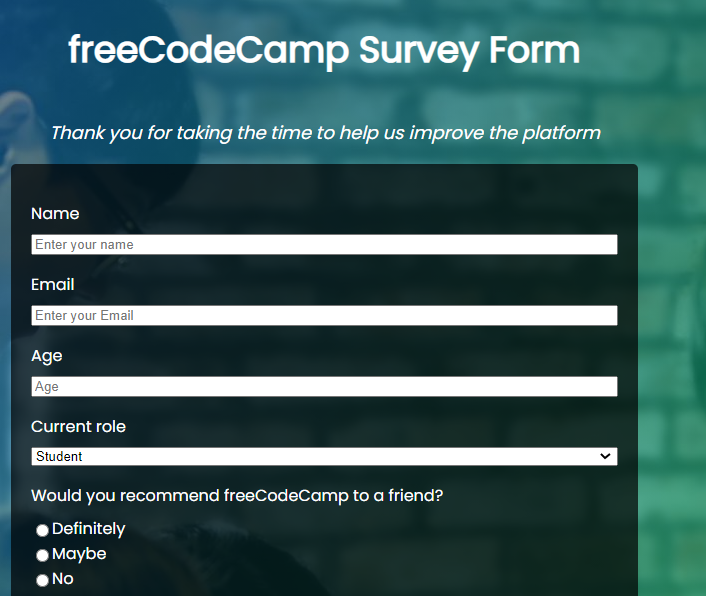Screen dimensions: 706x596
Task: Click the 'Enter your Email' placeholder text
Action: click(x=84, y=316)
